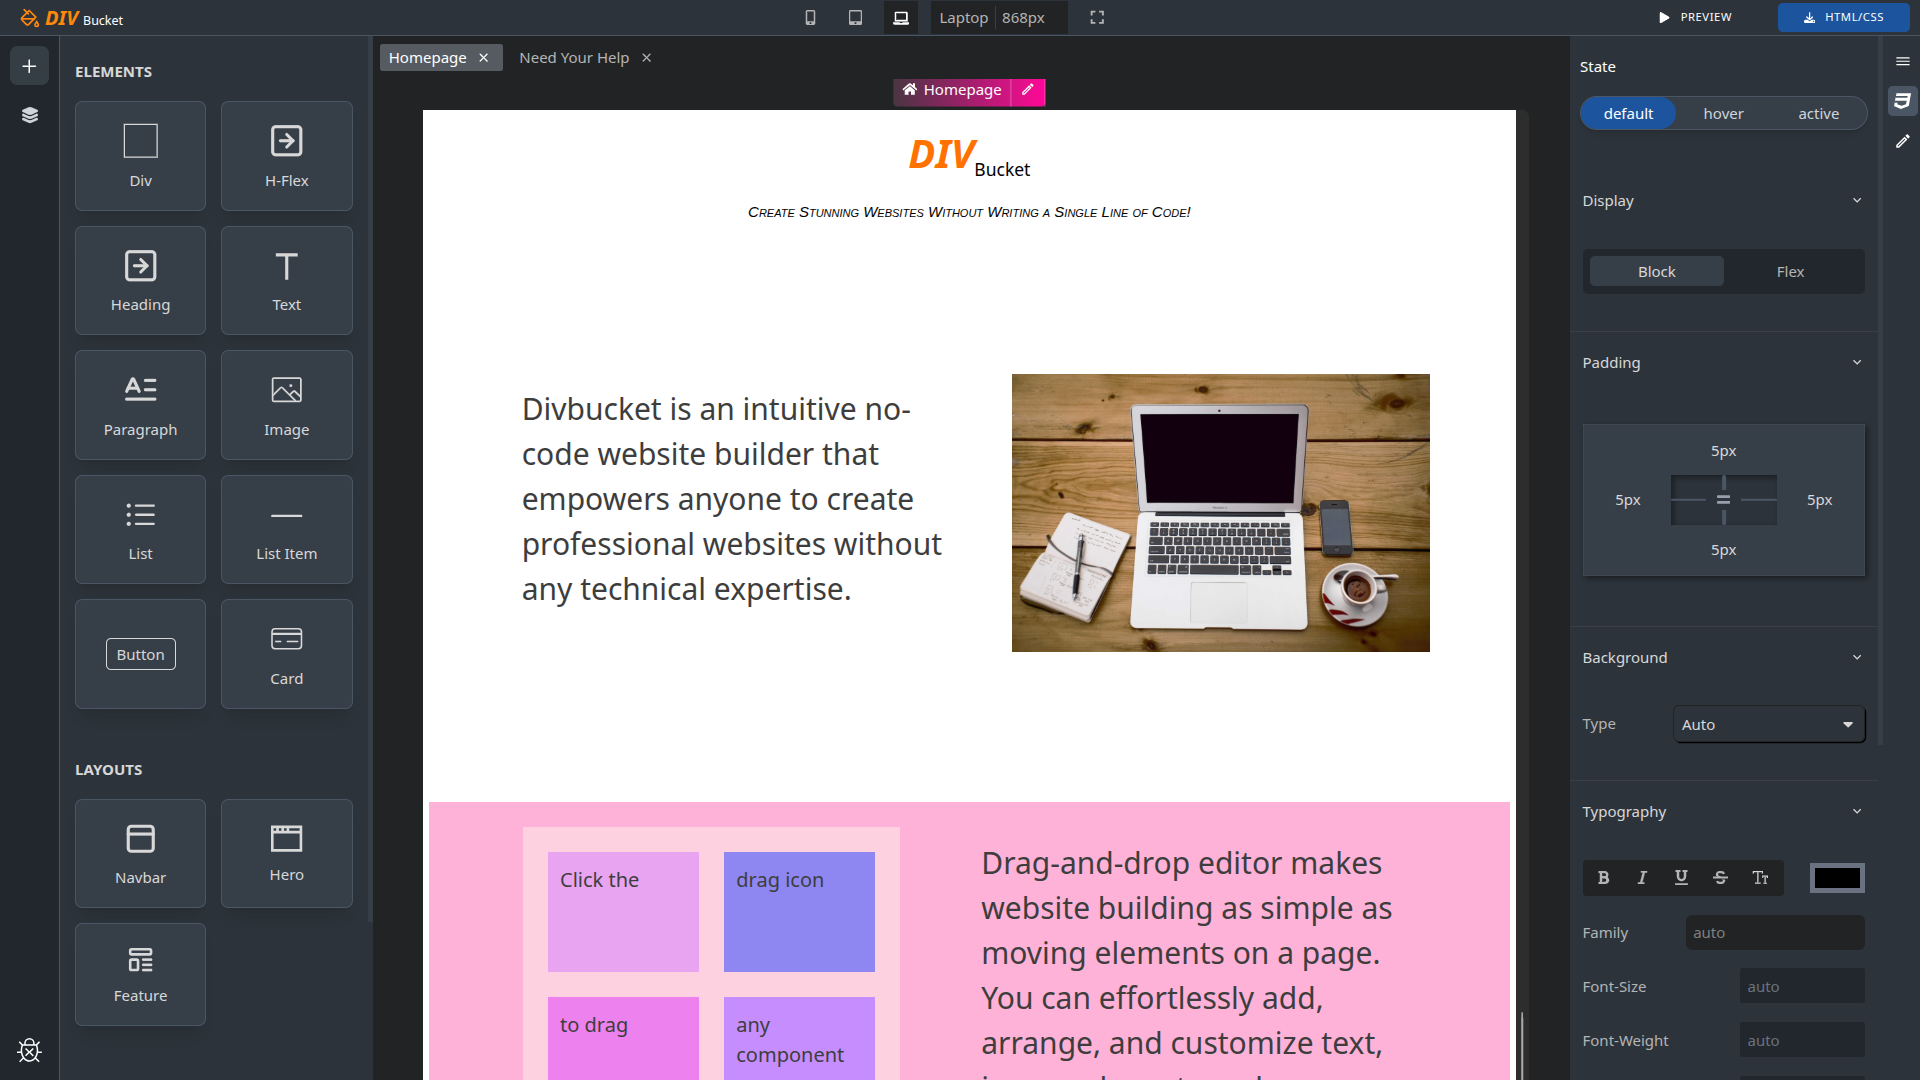Edit the left padding value

(x=1627, y=500)
